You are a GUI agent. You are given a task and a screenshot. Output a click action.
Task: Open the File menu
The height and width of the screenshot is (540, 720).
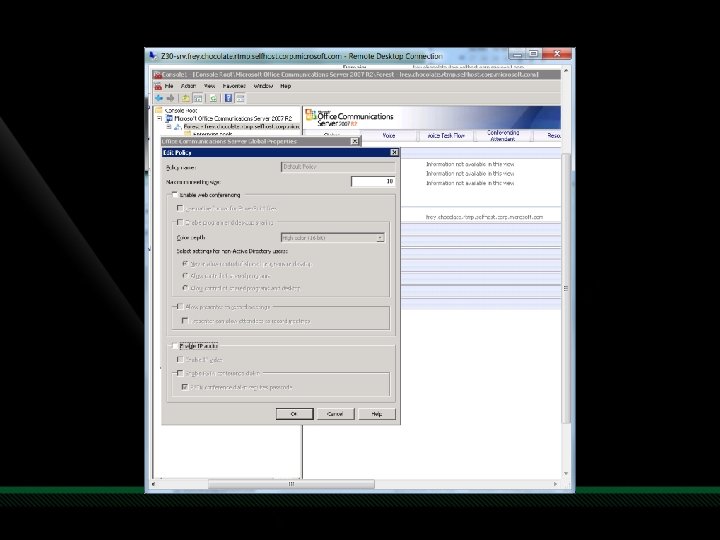(169, 86)
